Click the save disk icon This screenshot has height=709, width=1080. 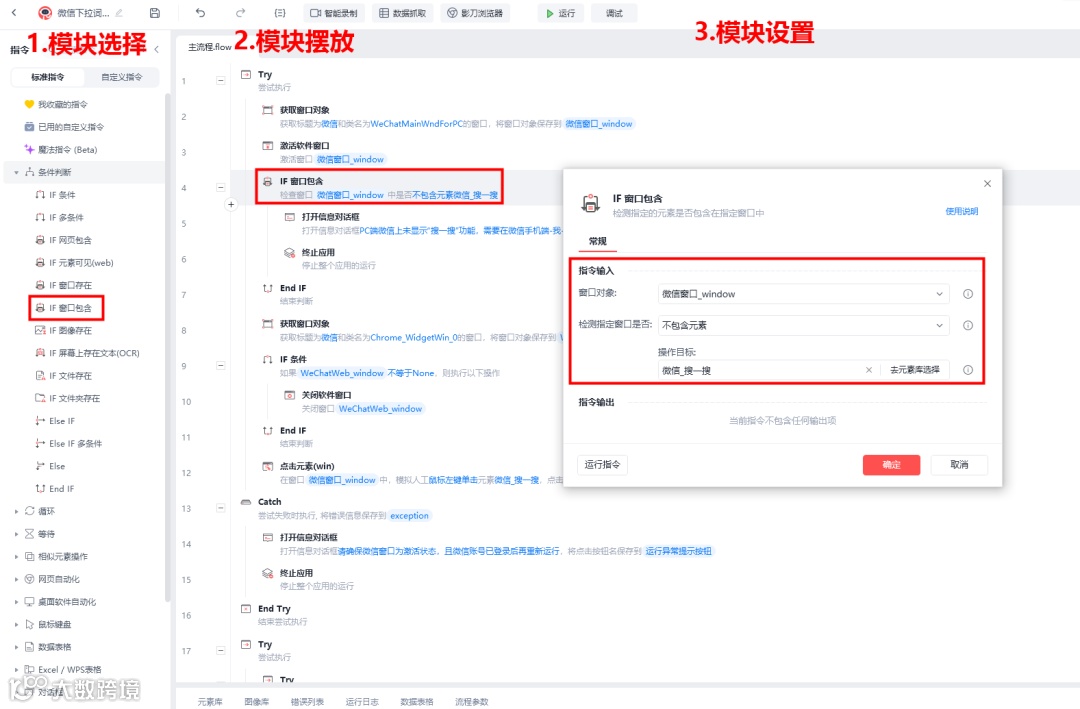pos(155,12)
